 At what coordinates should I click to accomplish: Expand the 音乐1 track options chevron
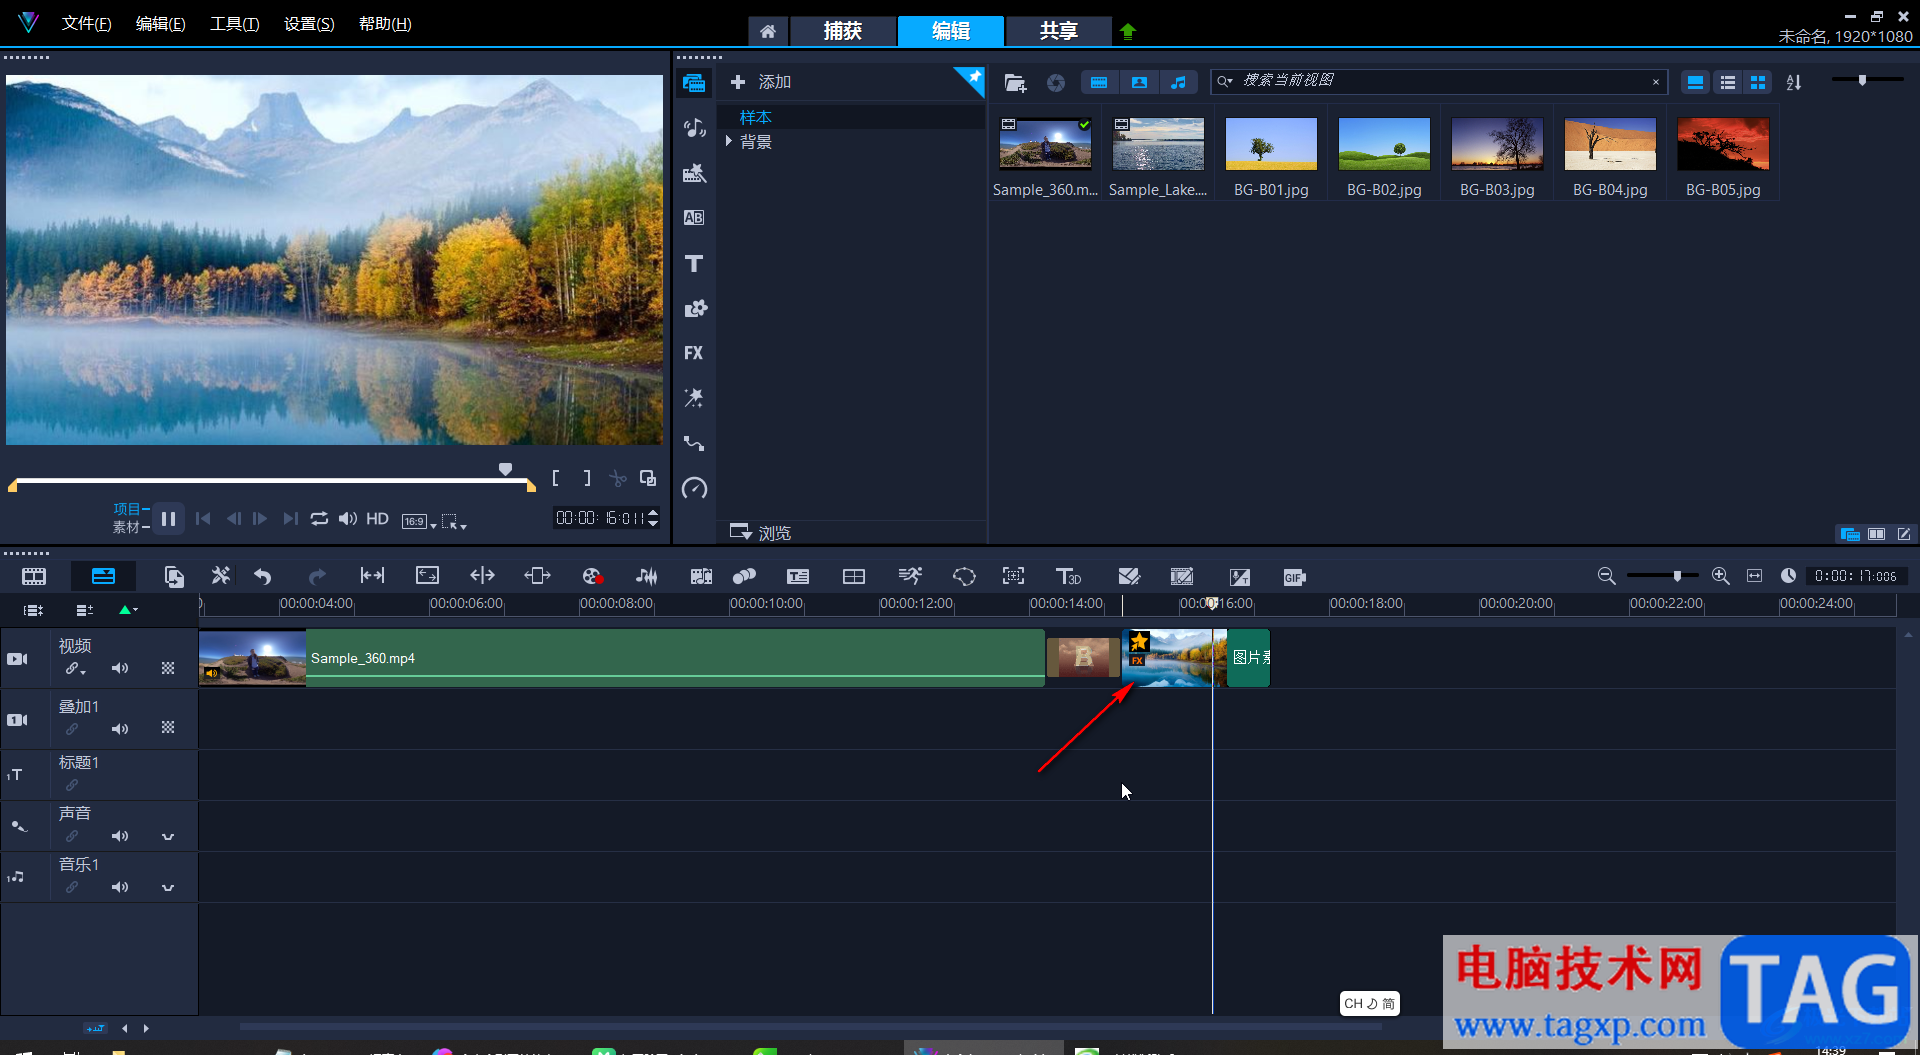tap(168, 887)
